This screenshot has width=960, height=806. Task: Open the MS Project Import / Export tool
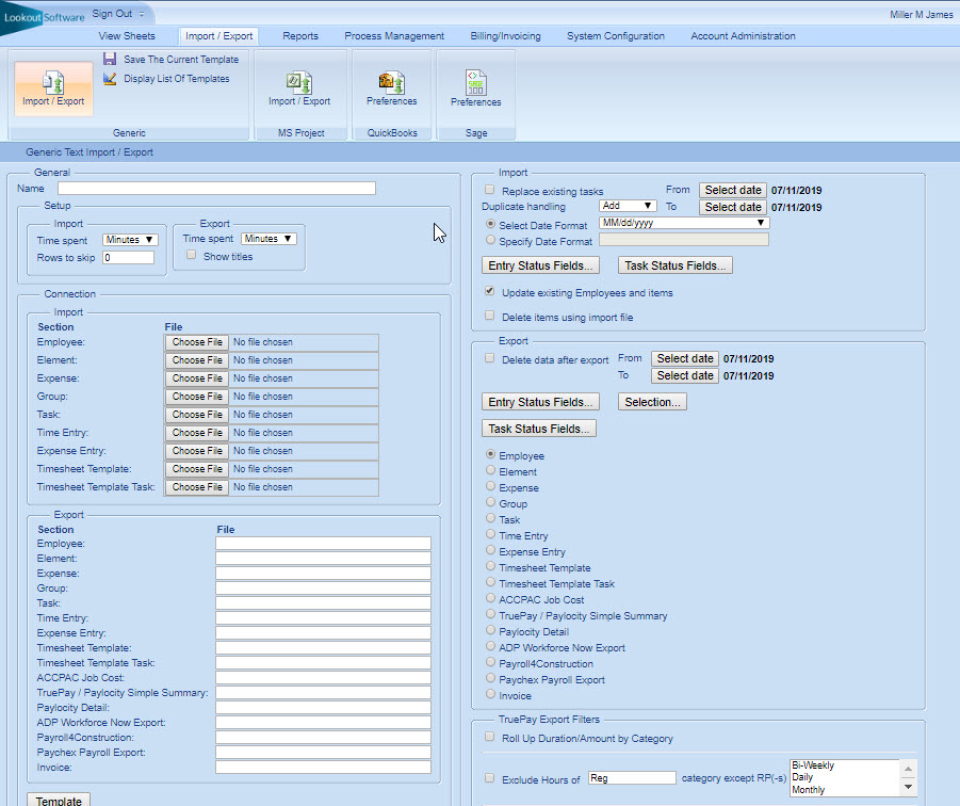coord(299,91)
